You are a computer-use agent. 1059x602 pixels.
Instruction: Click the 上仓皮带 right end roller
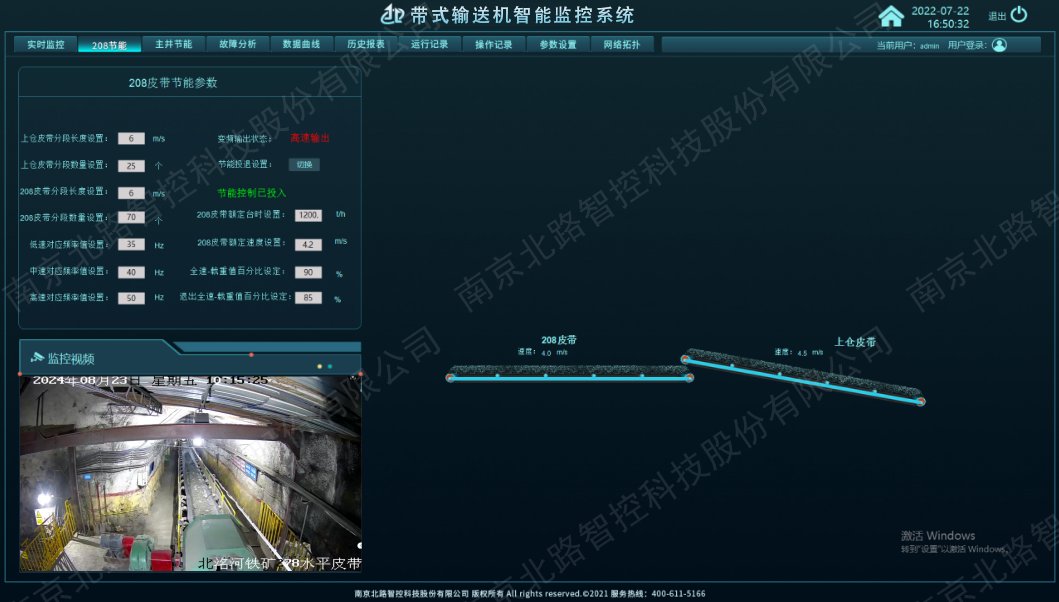[920, 402]
